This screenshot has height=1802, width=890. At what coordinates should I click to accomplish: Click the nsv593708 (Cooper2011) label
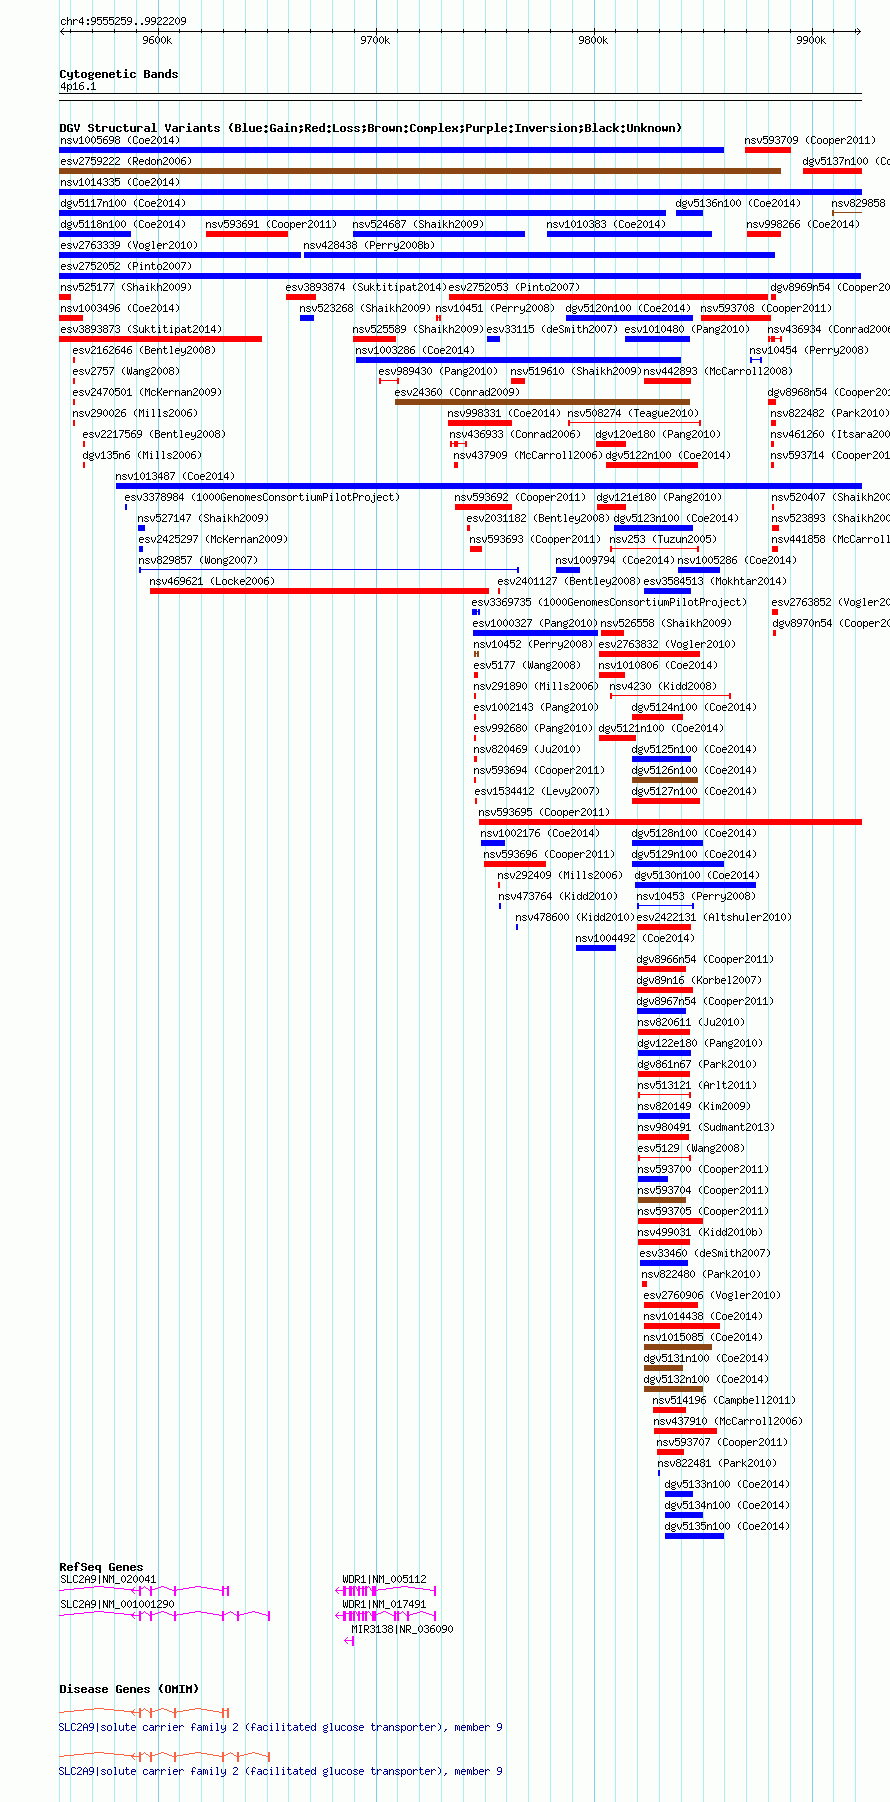765,308
